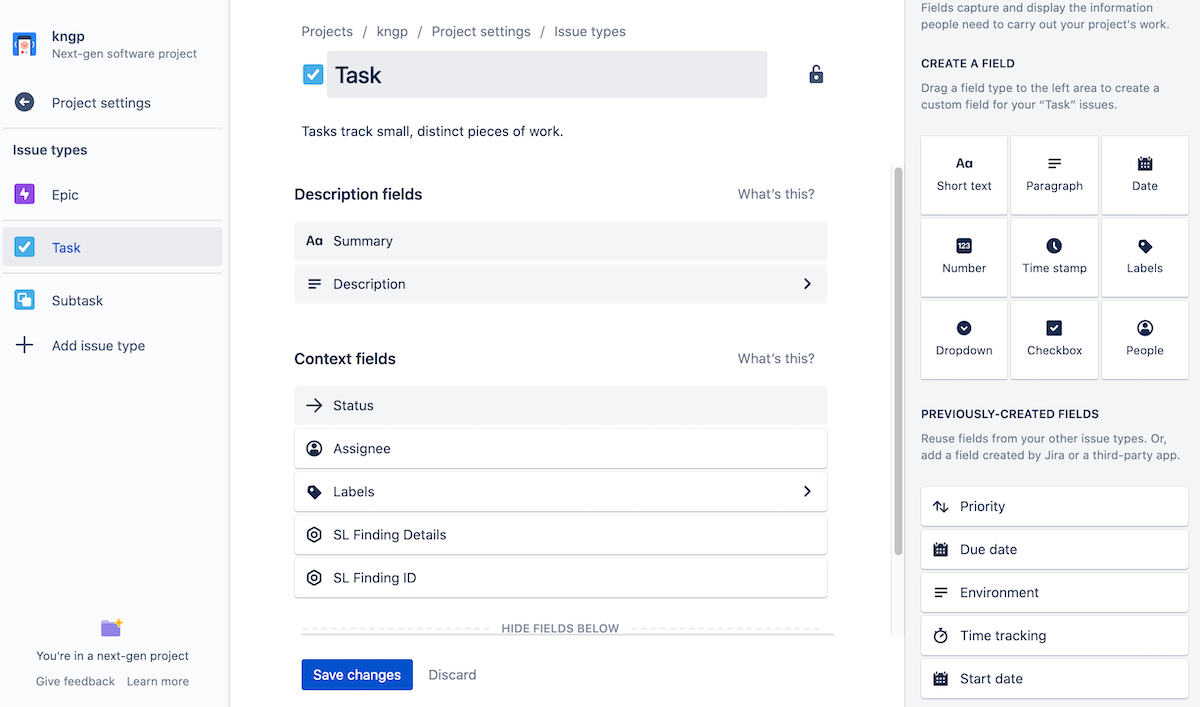Viewport: 1200px width, 707px height.
Task: Click the arrow icon in Status field
Action: (314, 405)
